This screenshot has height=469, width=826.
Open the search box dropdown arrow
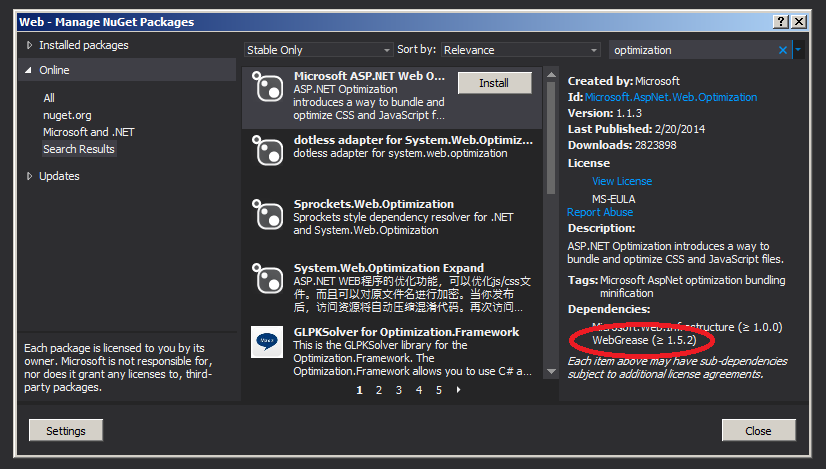point(798,50)
